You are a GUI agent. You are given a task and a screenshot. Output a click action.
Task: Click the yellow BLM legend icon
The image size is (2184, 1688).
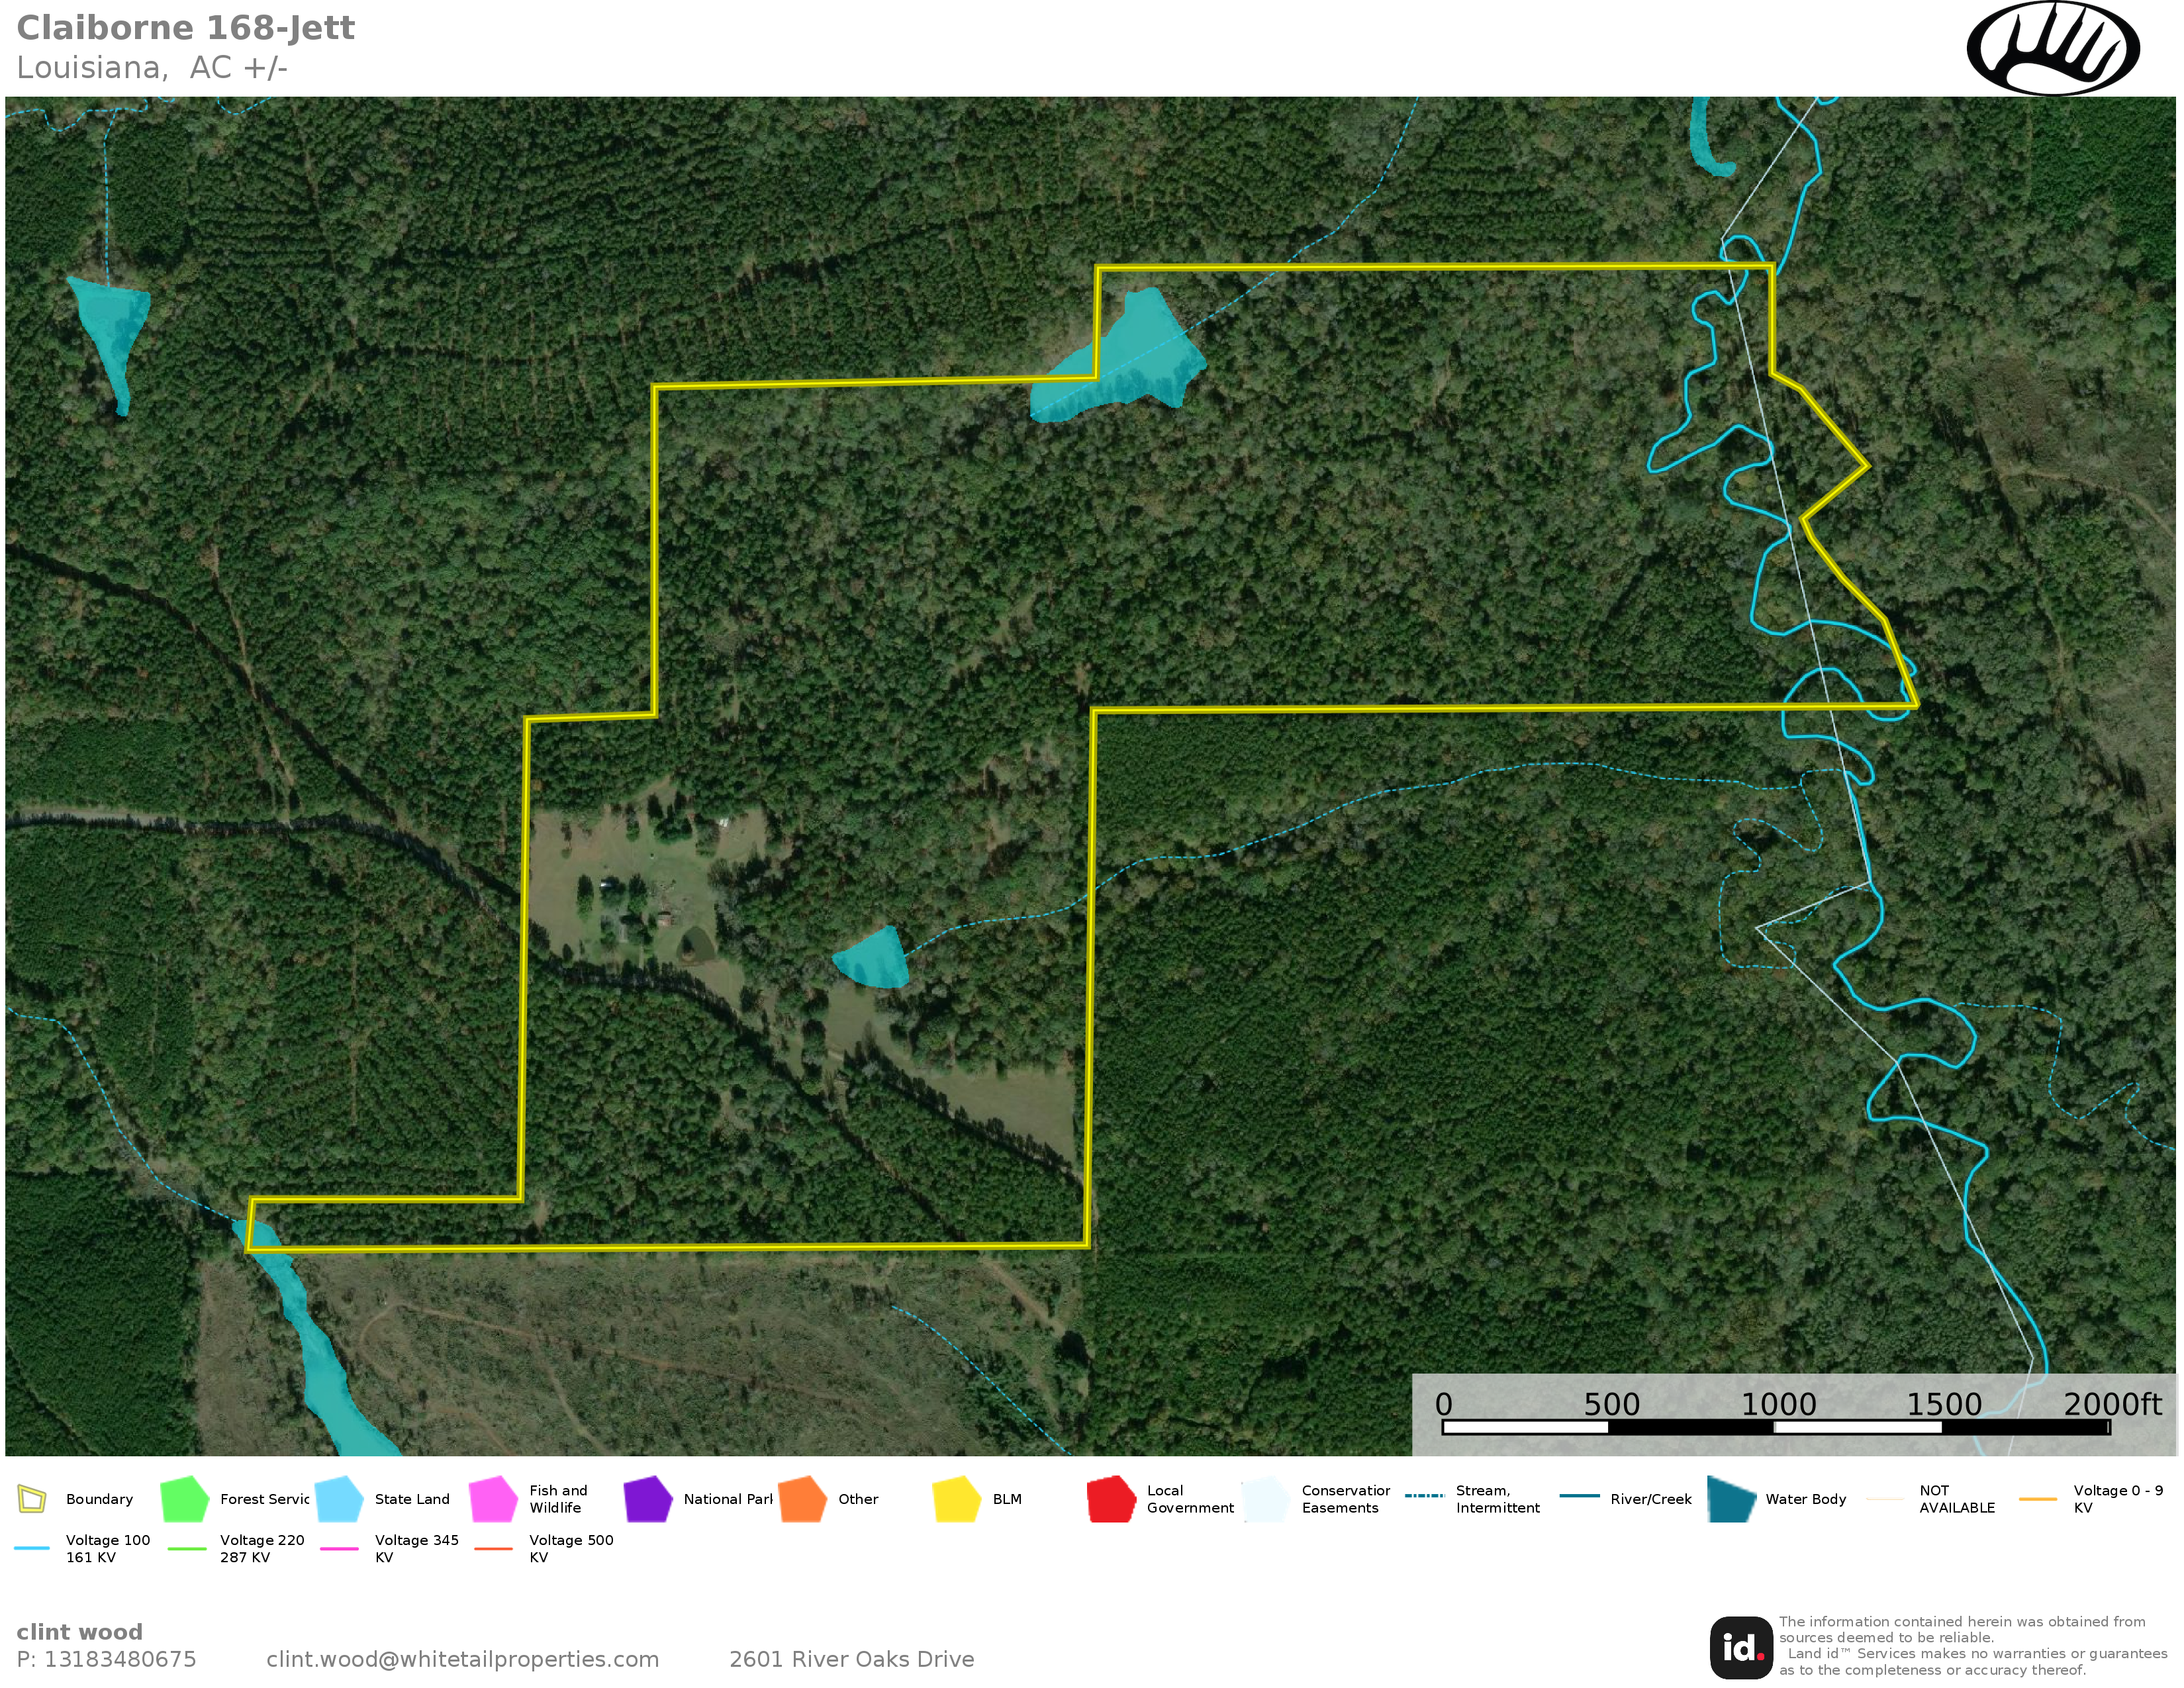(x=957, y=1499)
